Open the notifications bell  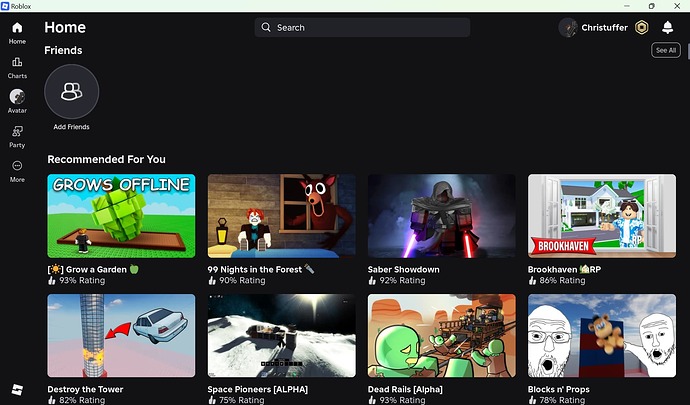(668, 27)
